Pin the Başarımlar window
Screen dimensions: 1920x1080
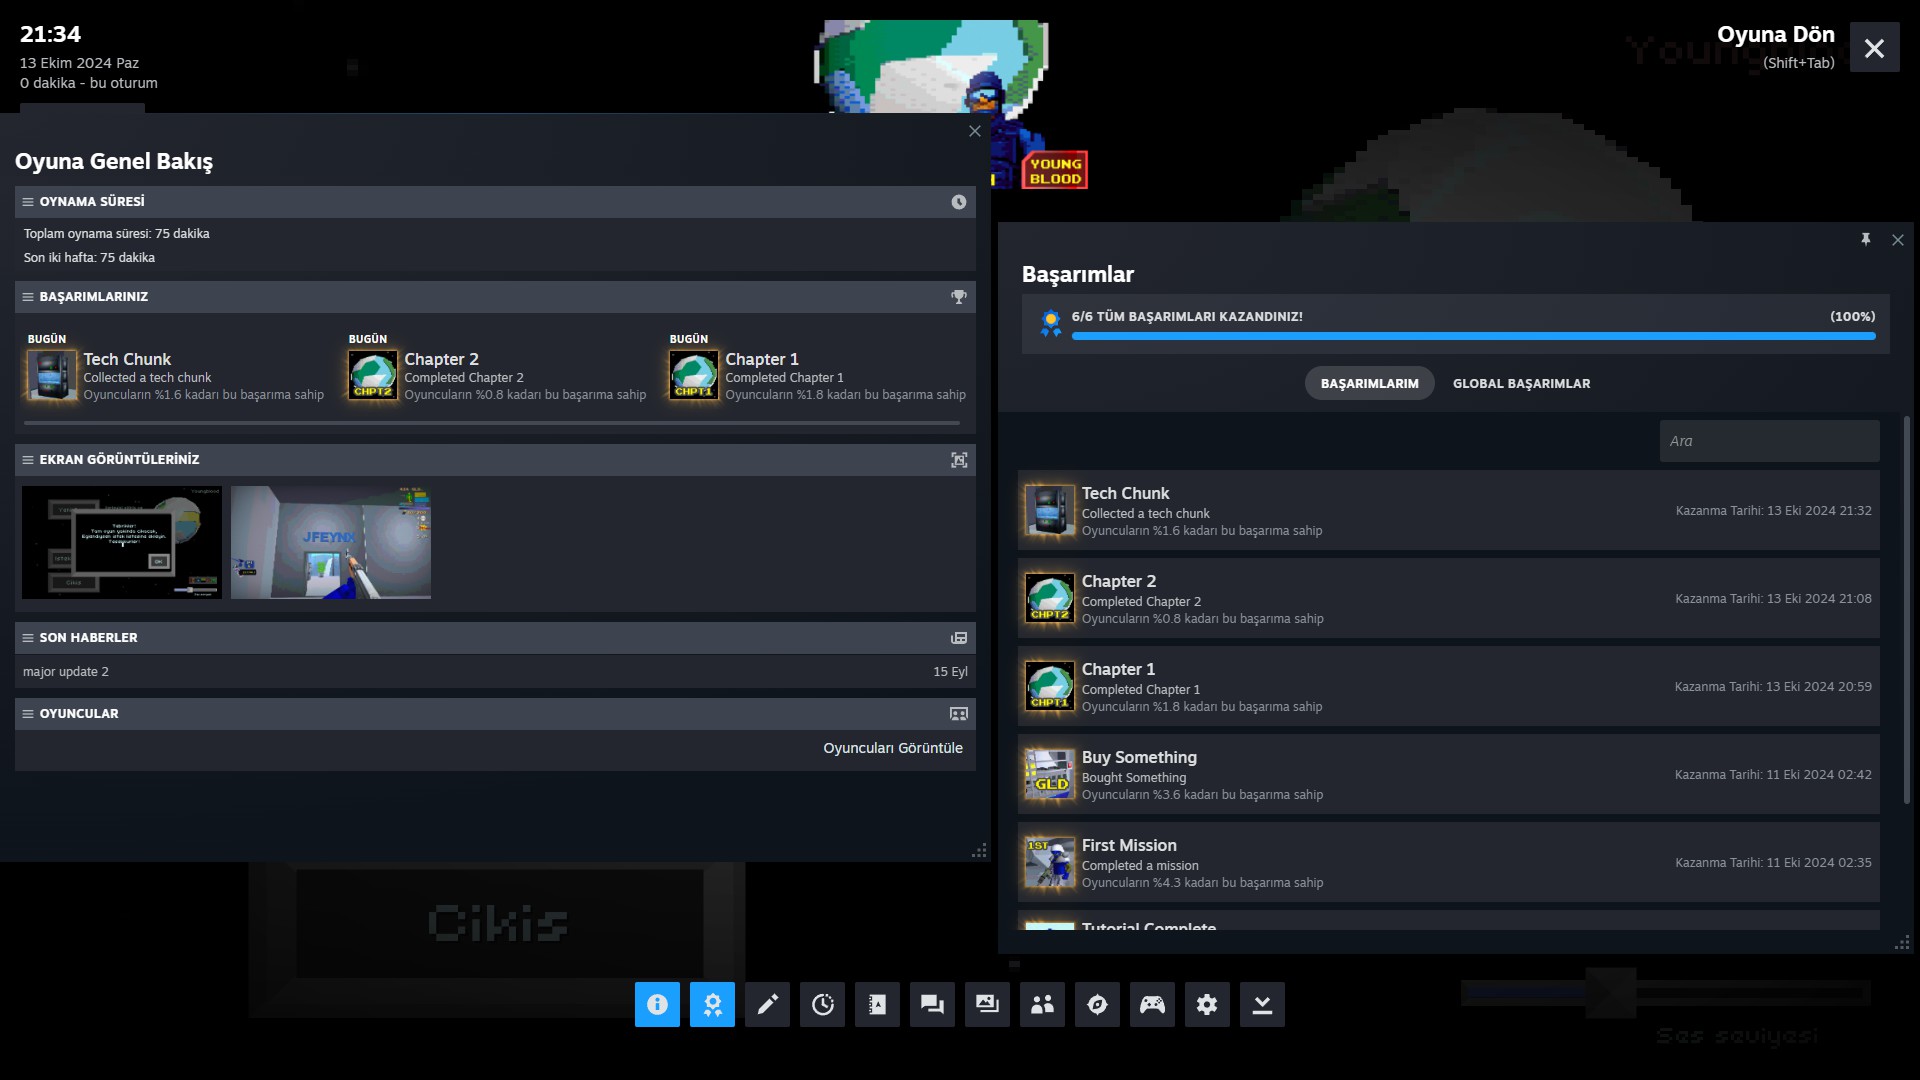click(x=1865, y=240)
